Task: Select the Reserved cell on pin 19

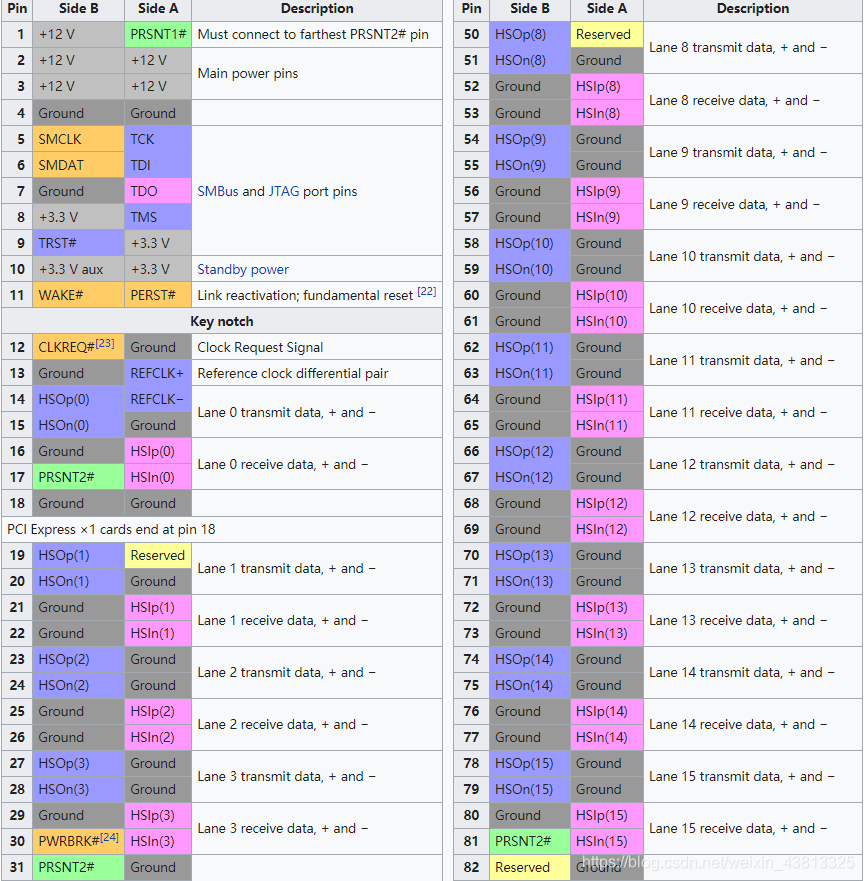Action: pos(158,555)
